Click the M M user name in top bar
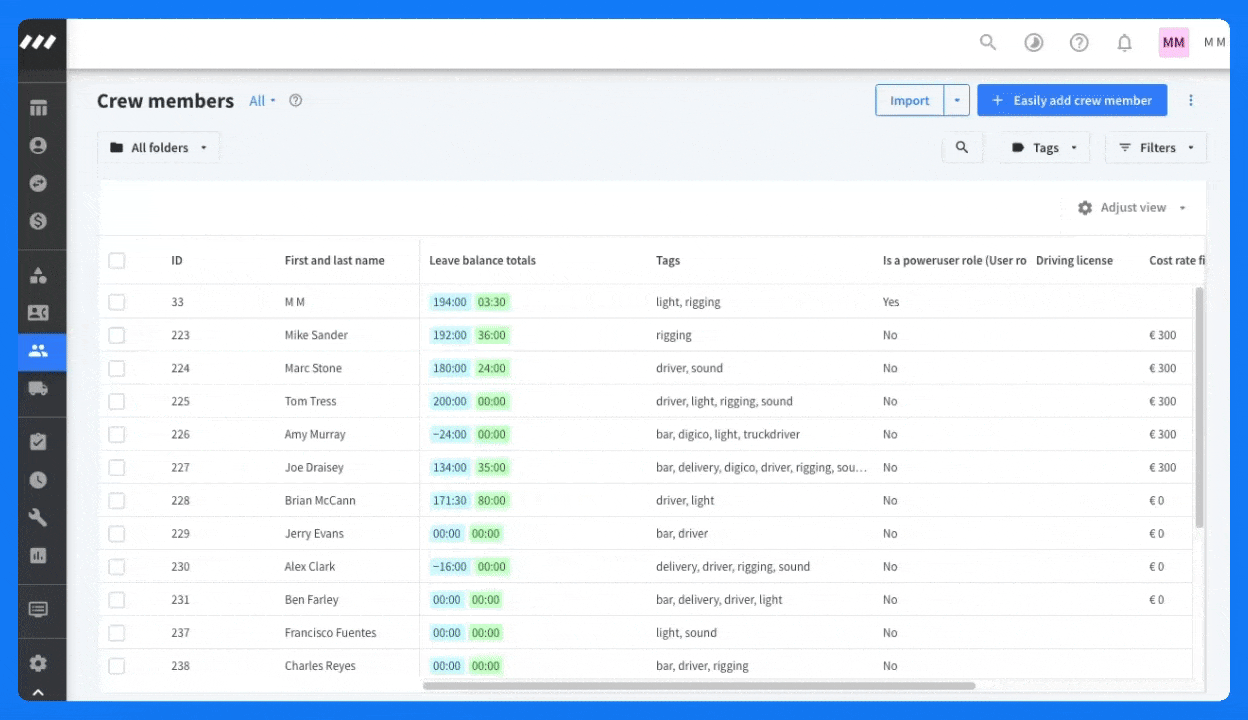This screenshot has width=1248, height=720. pyautogui.click(x=1214, y=42)
